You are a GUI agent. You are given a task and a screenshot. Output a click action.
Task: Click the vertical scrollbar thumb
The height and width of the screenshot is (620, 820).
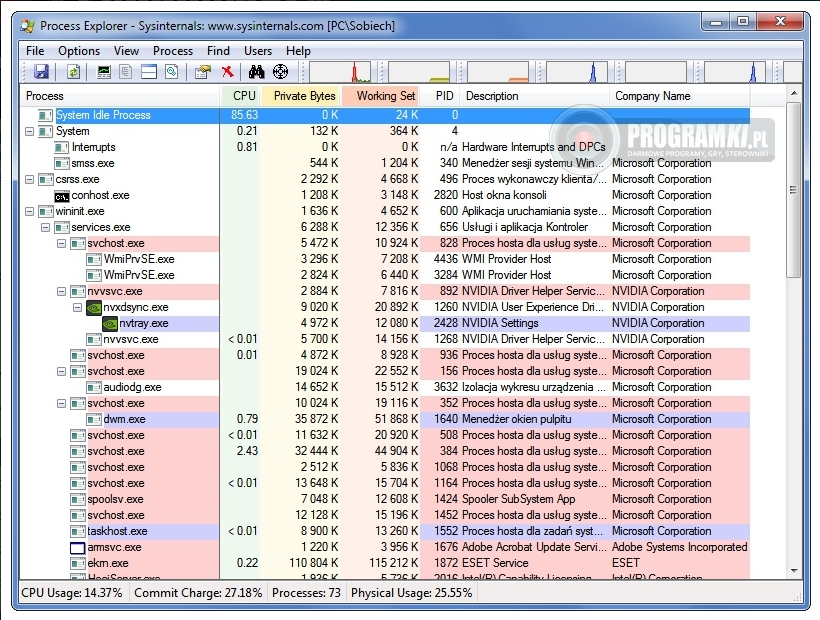coord(794,190)
